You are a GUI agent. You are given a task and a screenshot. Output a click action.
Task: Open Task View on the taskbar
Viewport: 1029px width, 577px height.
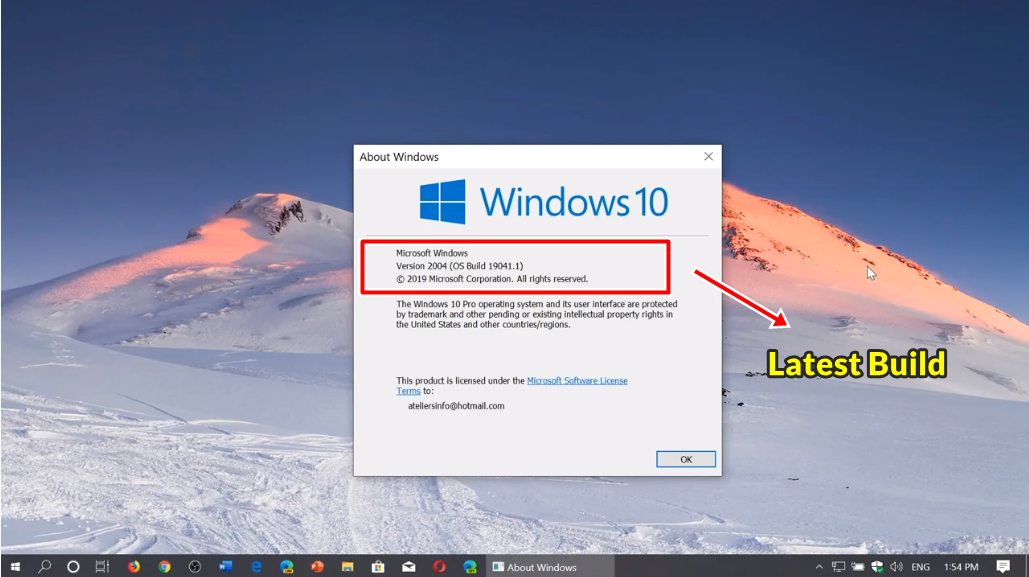coord(102,566)
